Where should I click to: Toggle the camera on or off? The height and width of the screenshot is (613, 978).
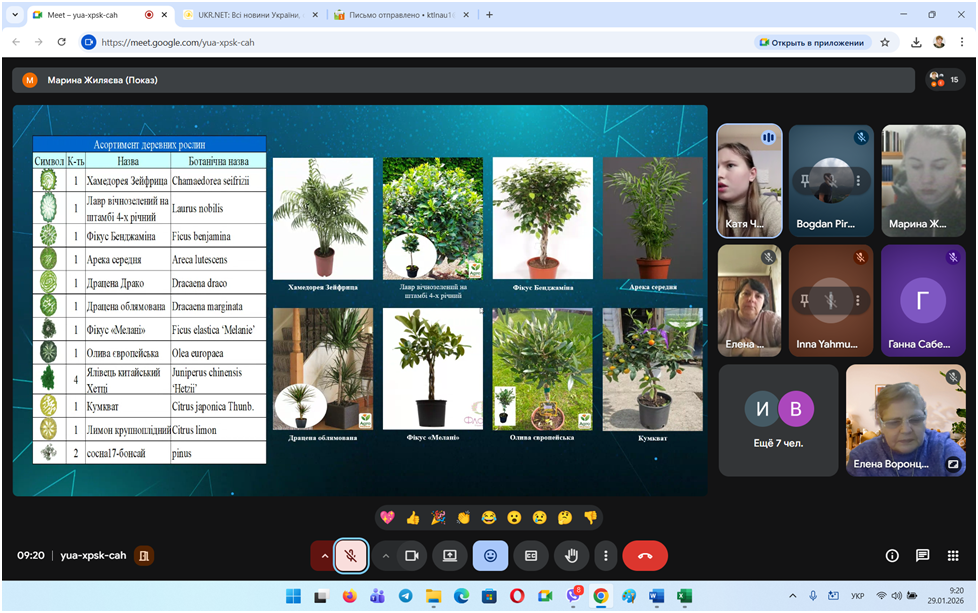(410, 555)
